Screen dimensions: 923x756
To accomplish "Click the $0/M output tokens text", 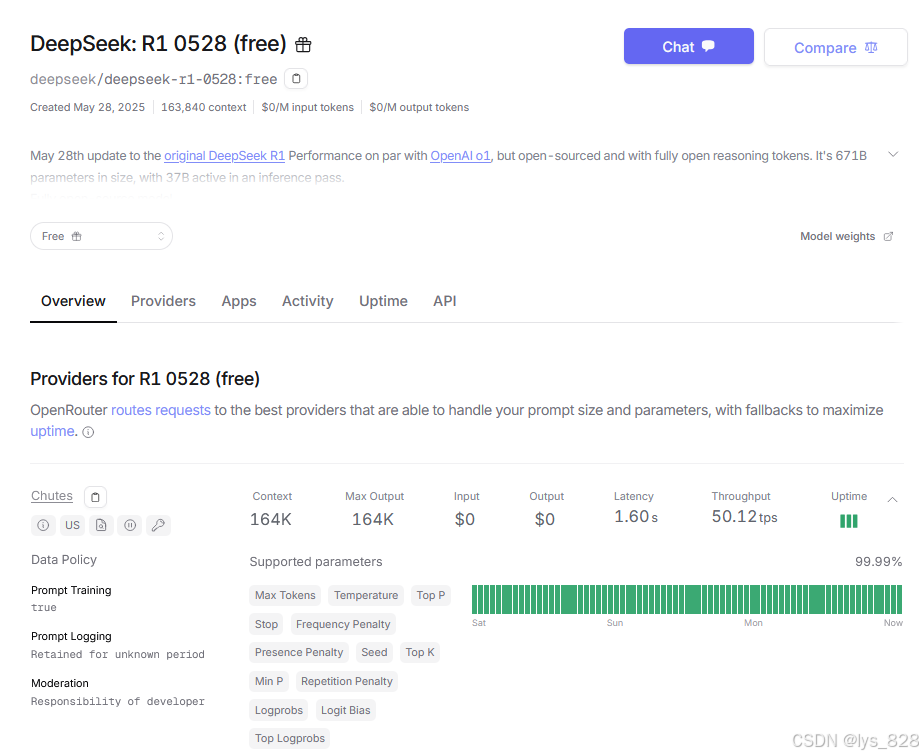I will click(x=419, y=107).
